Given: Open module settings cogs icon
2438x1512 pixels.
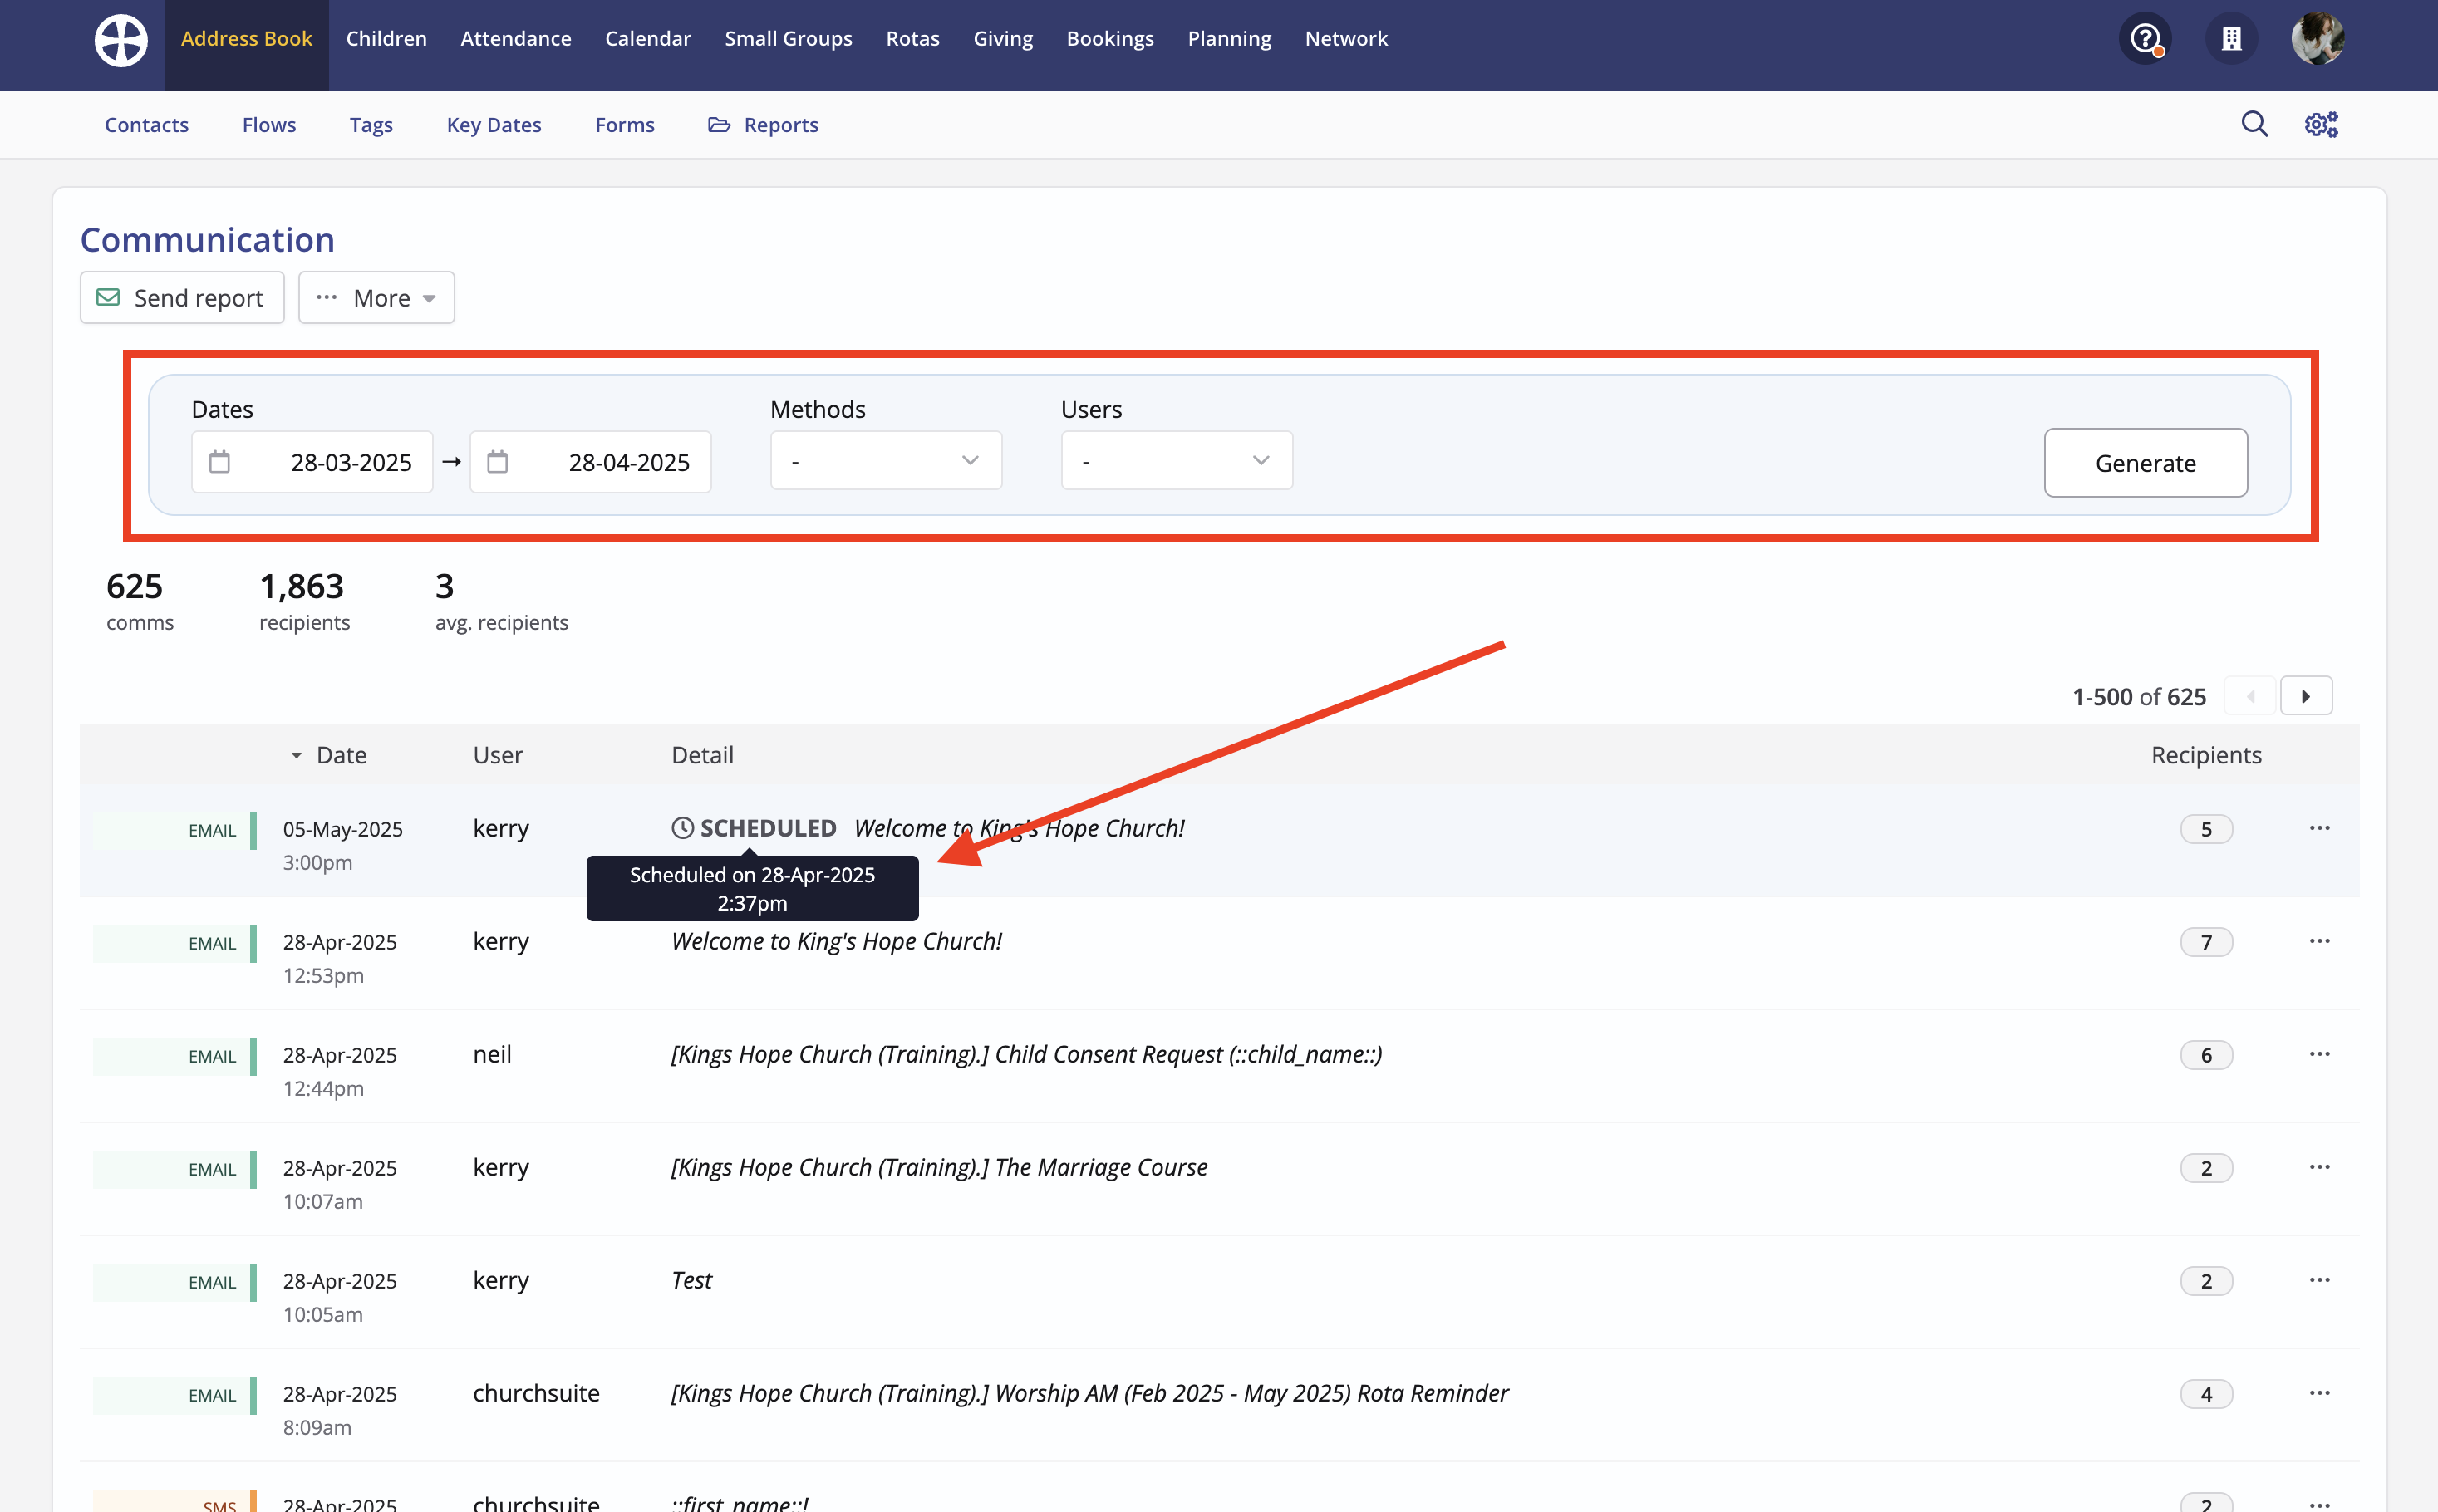Looking at the screenshot, I should [x=2321, y=124].
